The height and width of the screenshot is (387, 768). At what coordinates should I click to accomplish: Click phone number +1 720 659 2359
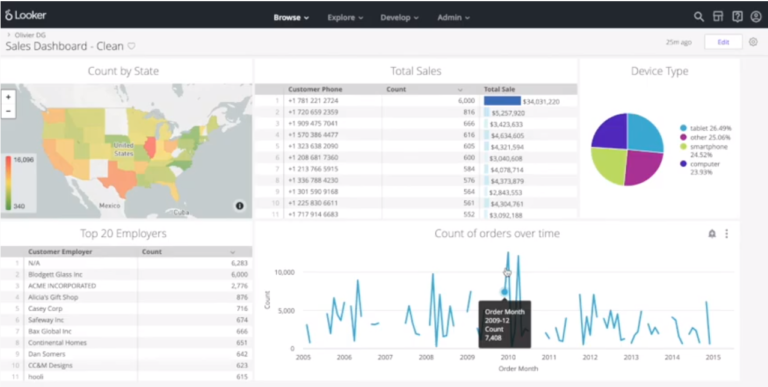click(x=313, y=112)
